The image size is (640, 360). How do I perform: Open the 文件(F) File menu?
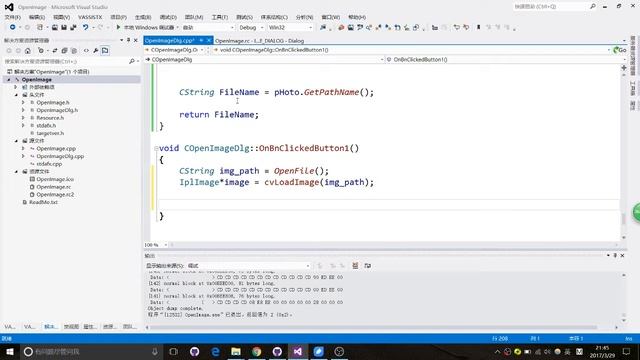[x=12, y=17]
